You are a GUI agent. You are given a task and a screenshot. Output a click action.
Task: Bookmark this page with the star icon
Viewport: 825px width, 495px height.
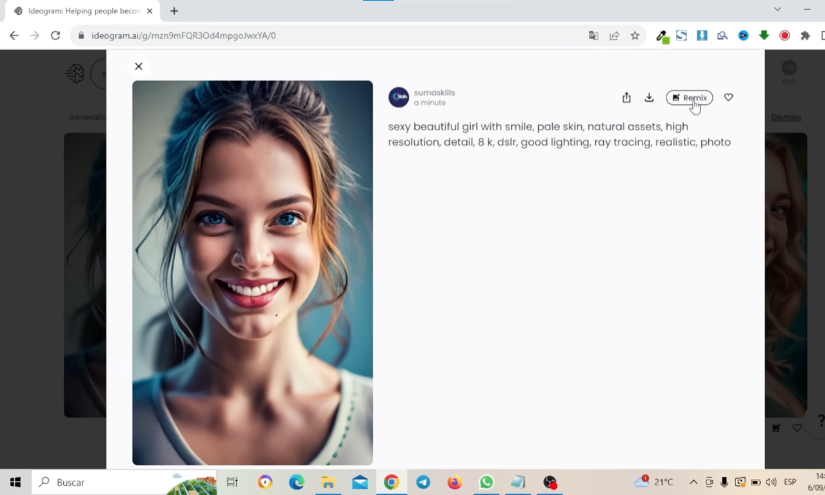click(x=634, y=35)
